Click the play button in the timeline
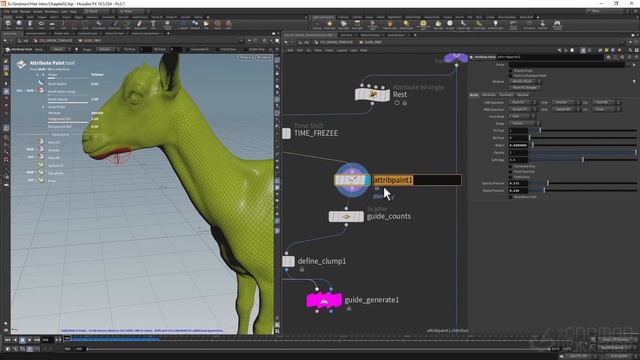 (x=29, y=340)
